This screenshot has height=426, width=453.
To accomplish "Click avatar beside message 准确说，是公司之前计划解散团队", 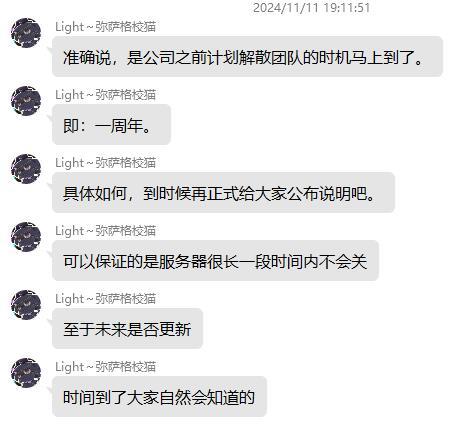I will click(x=26, y=33).
